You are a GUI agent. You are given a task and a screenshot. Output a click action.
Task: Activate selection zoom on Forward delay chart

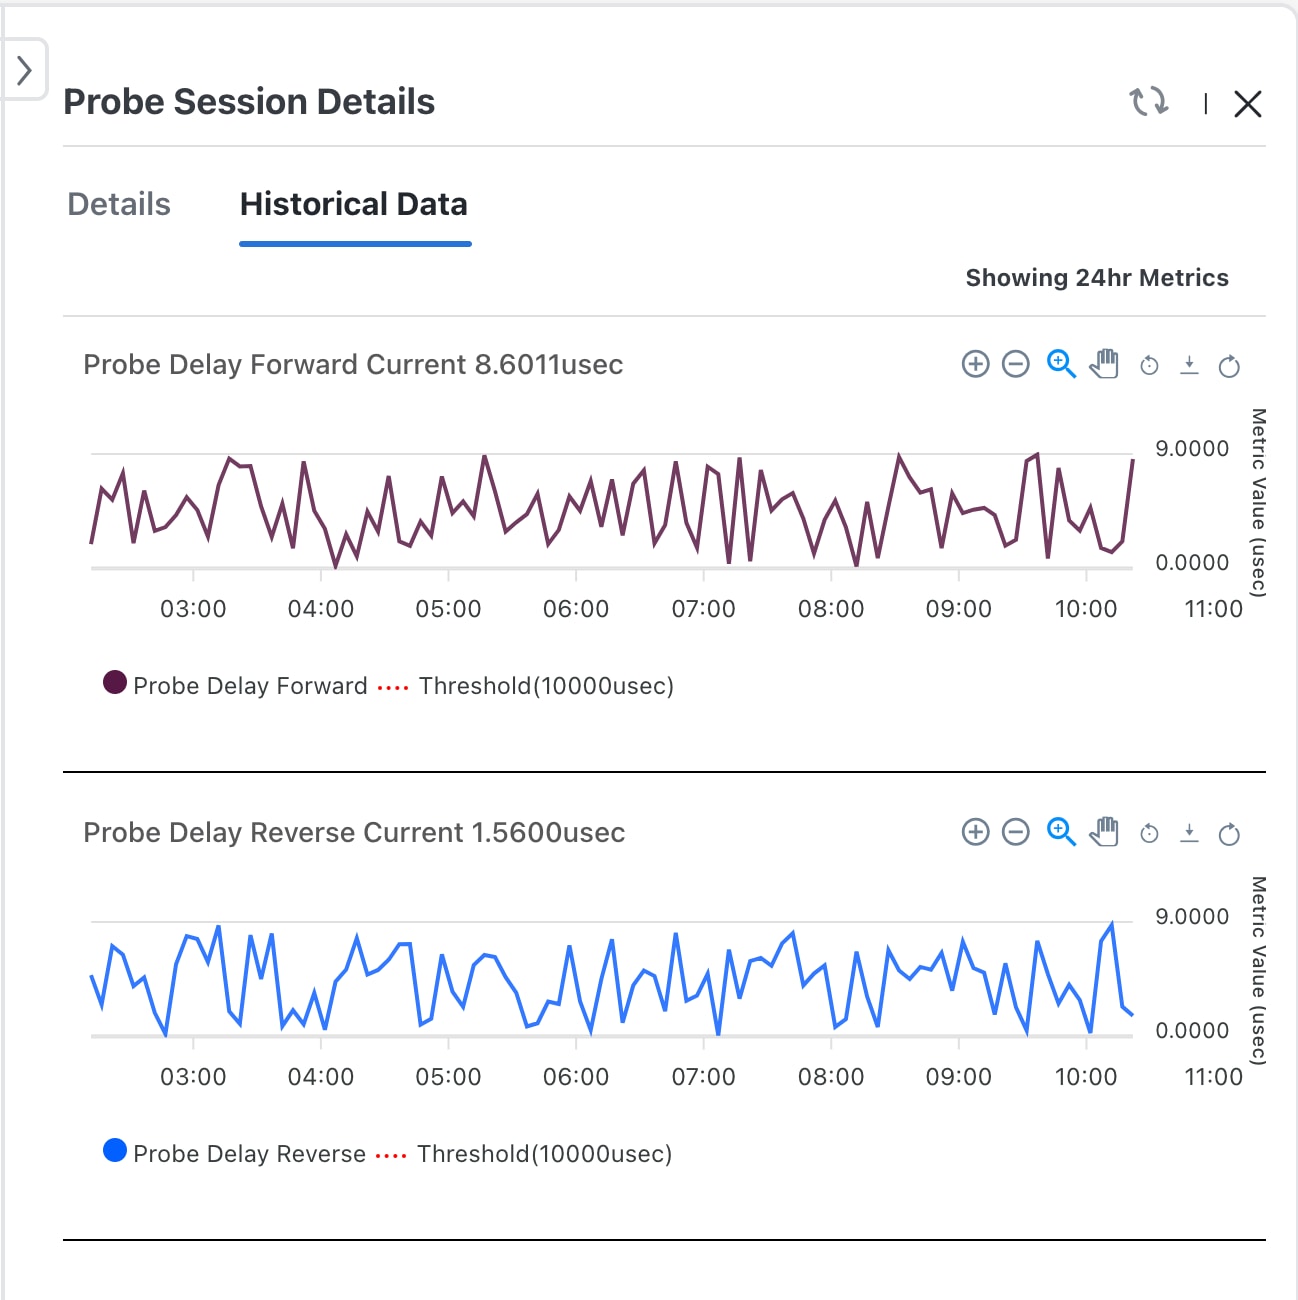(1061, 364)
